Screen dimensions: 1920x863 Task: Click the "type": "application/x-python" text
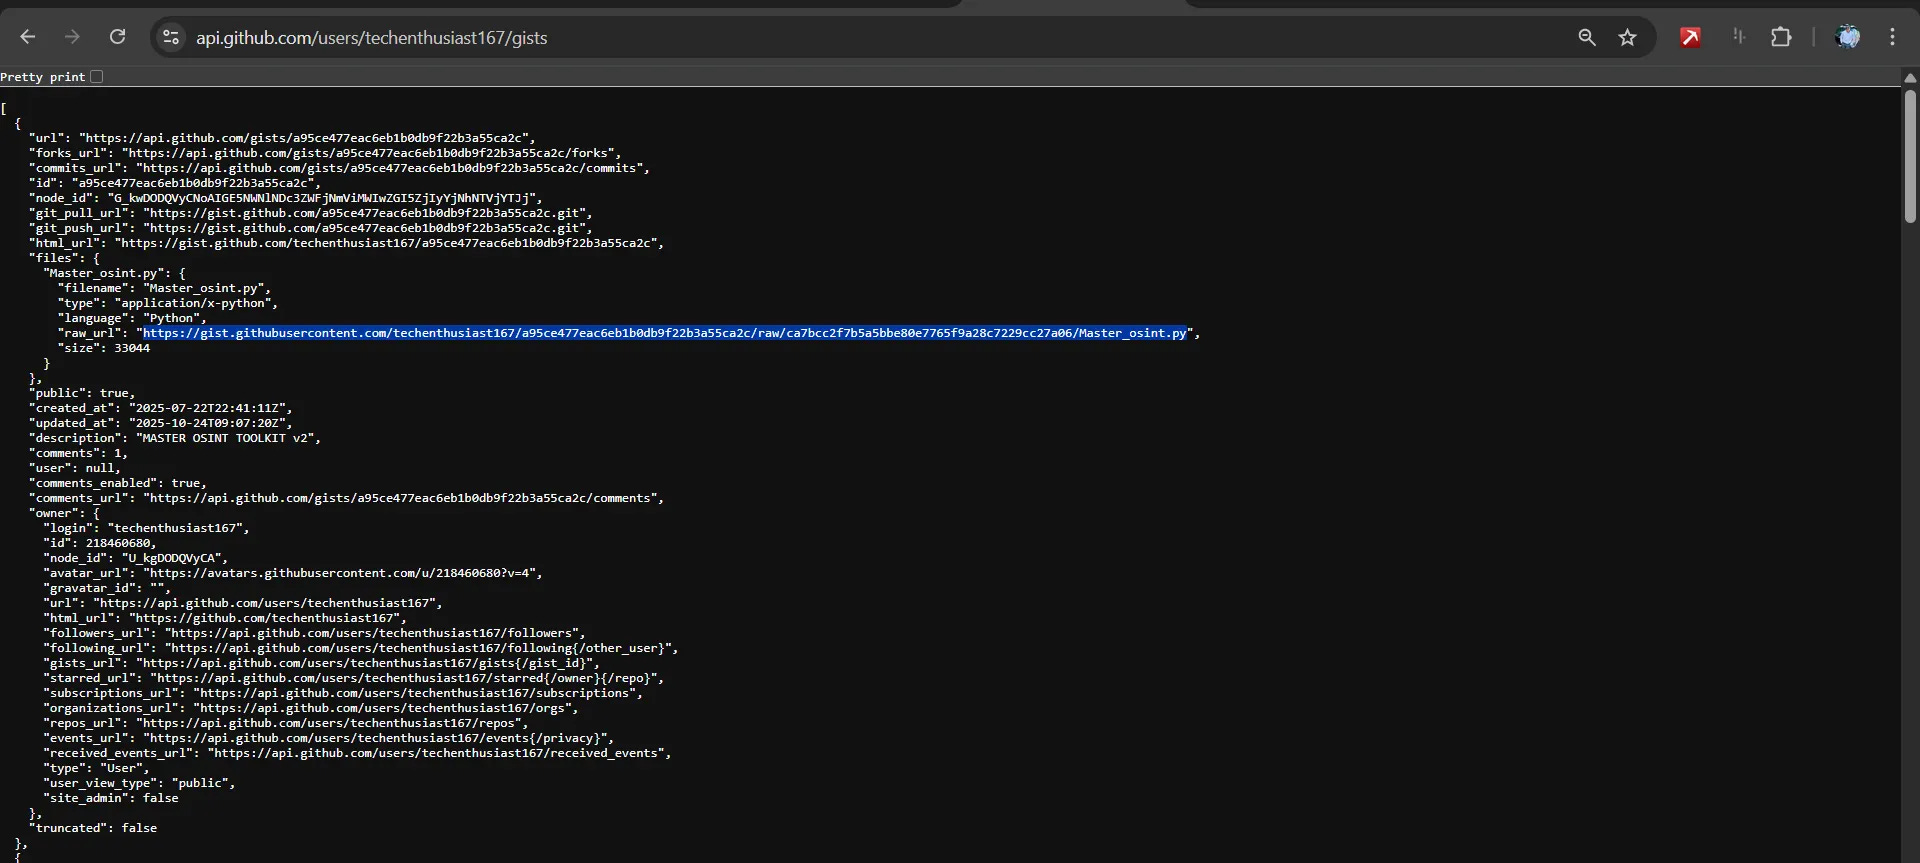click(168, 303)
